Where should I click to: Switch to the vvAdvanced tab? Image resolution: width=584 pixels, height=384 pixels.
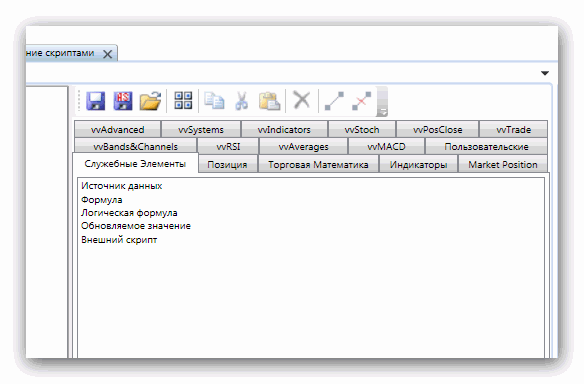(118, 130)
